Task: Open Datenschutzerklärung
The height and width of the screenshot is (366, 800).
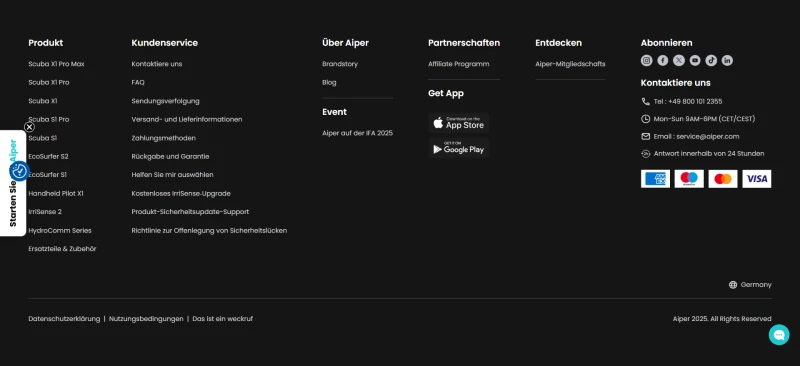Action: tap(64, 319)
